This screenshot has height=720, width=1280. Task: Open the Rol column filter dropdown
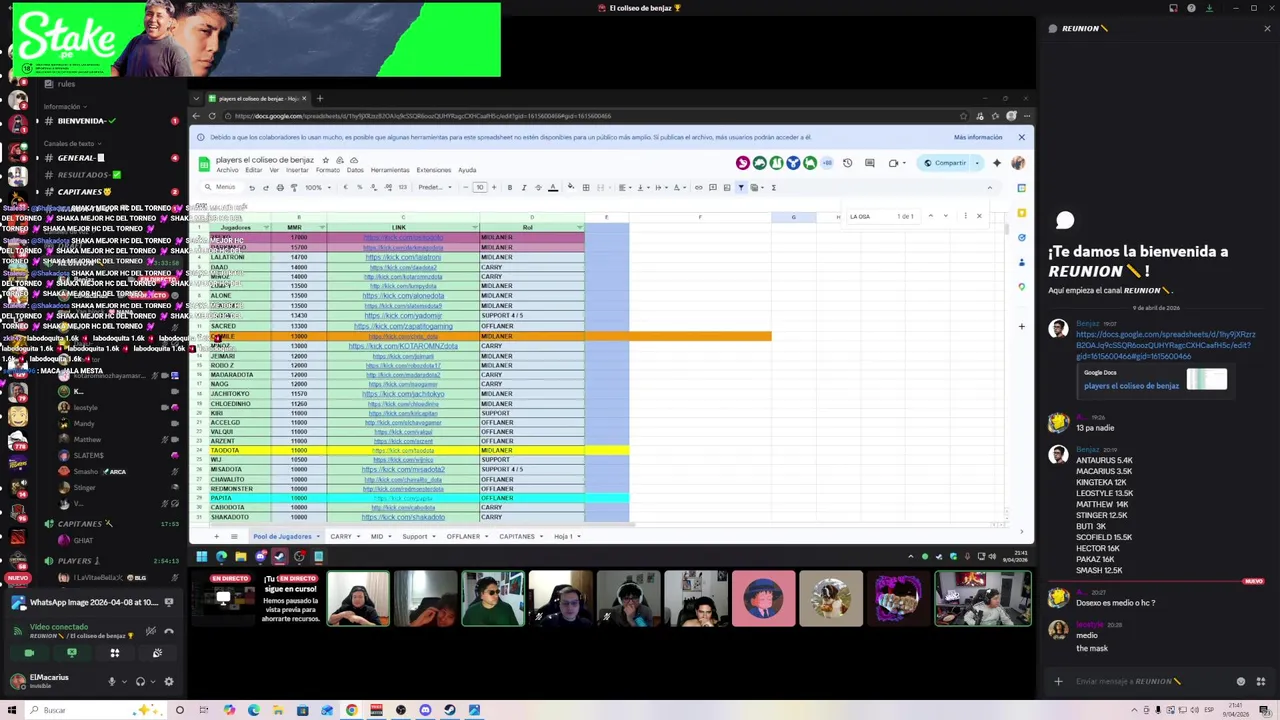tap(579, 227)
